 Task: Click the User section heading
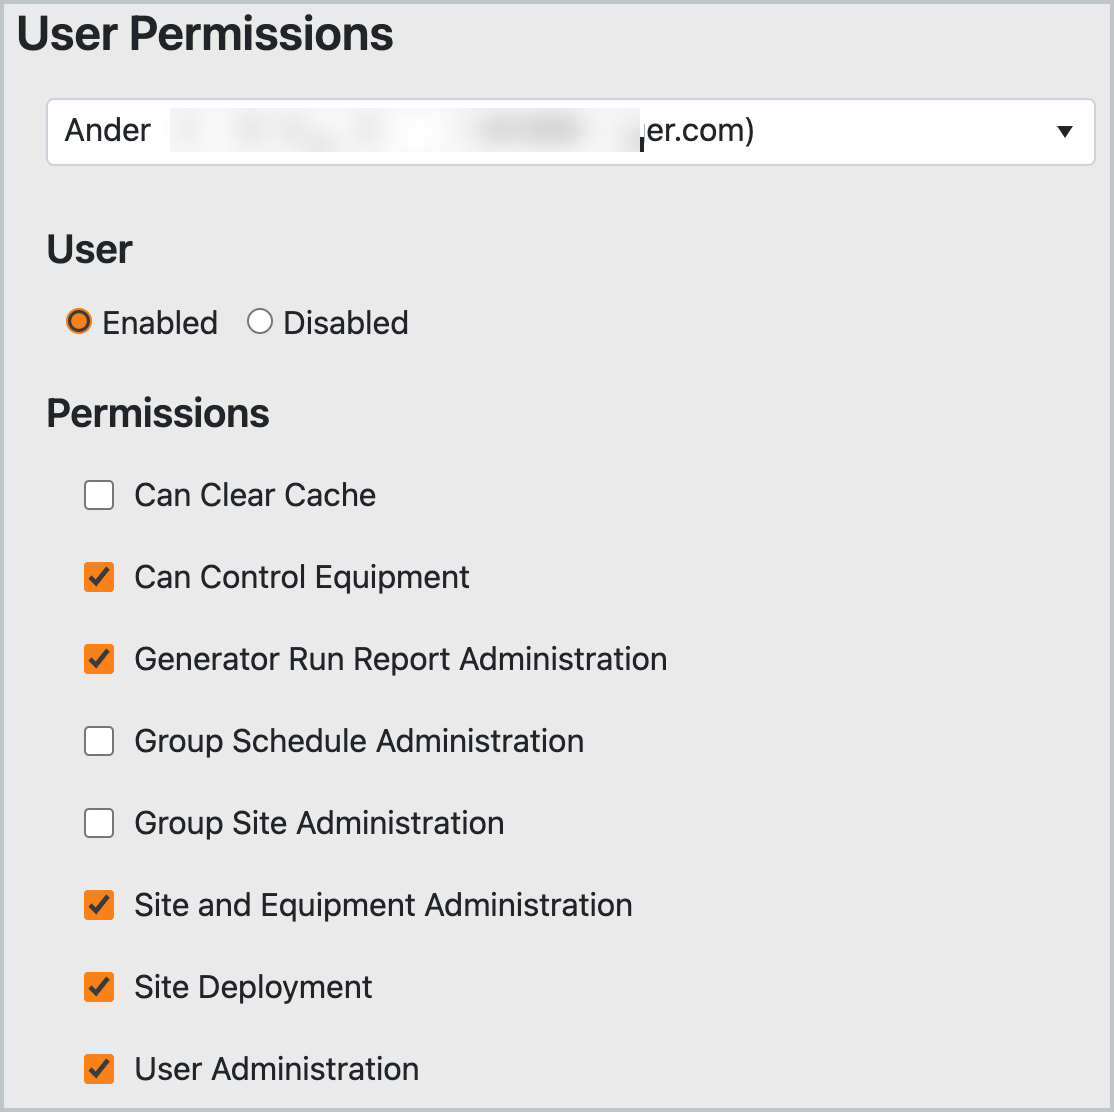point(88,249)
